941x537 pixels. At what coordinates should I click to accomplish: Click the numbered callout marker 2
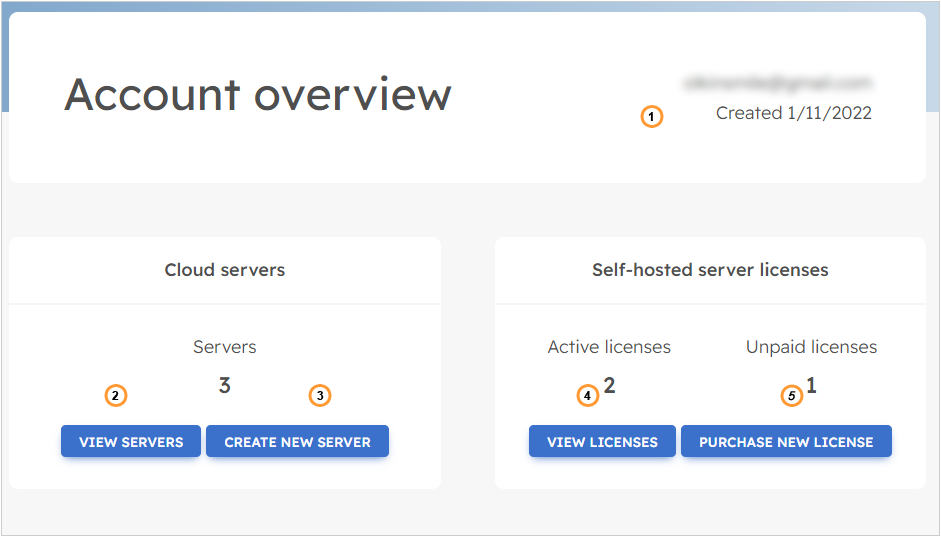pyautogui.click(x=116, y=396)
